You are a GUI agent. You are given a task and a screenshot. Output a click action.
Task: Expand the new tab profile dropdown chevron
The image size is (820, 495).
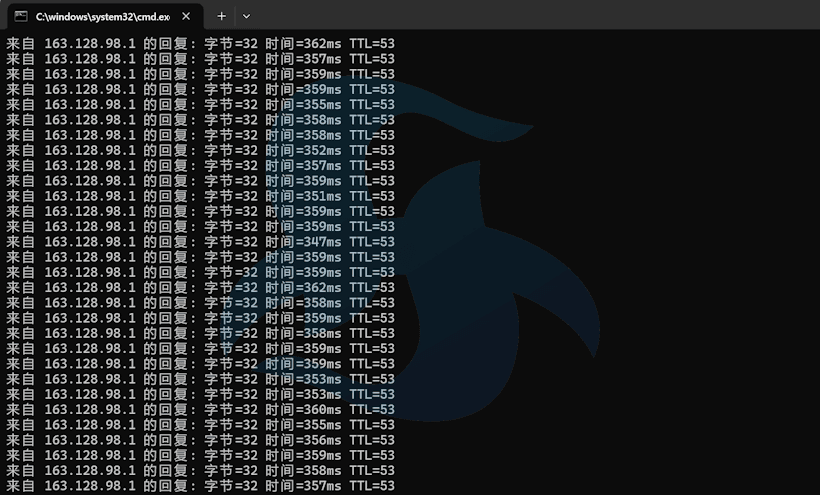point(247,16)
